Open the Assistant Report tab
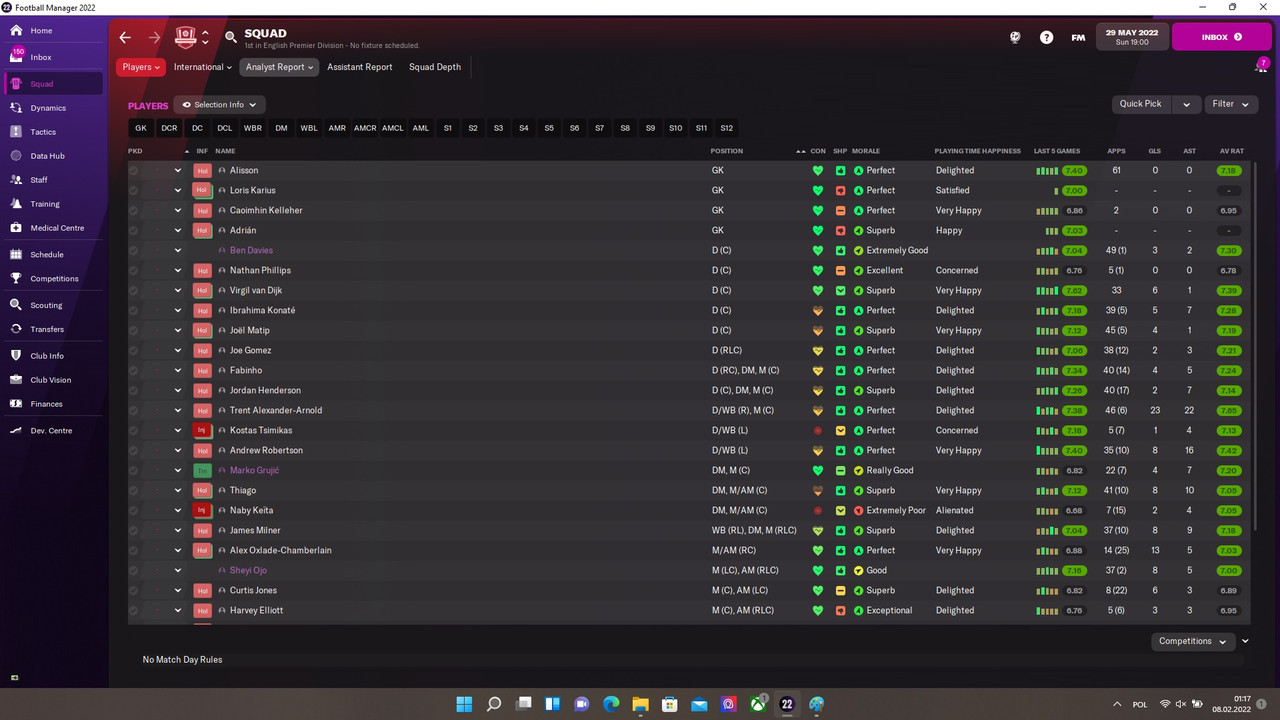The width and height of the screenshot is (1280, 720). tap(359, 67)
